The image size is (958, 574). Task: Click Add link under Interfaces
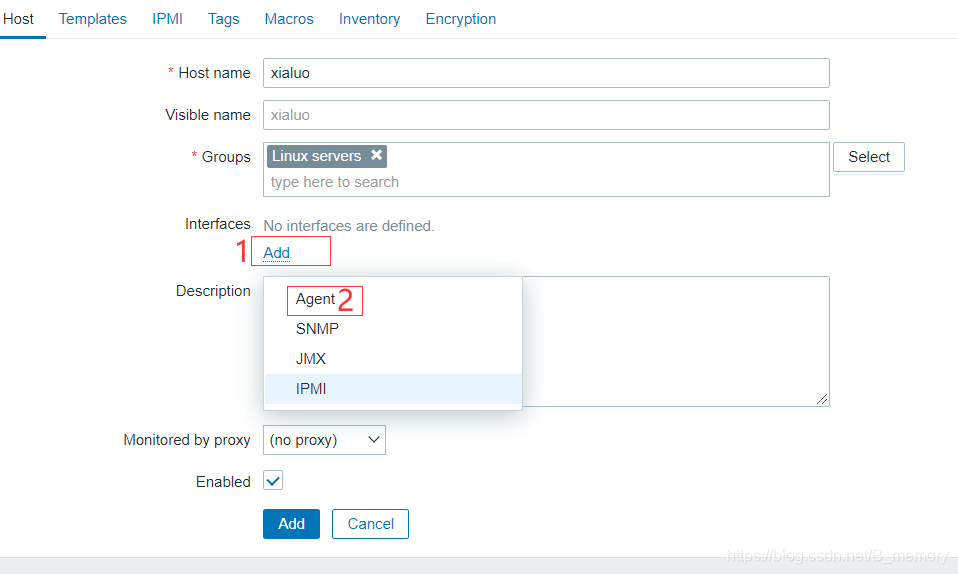(276, 253)
